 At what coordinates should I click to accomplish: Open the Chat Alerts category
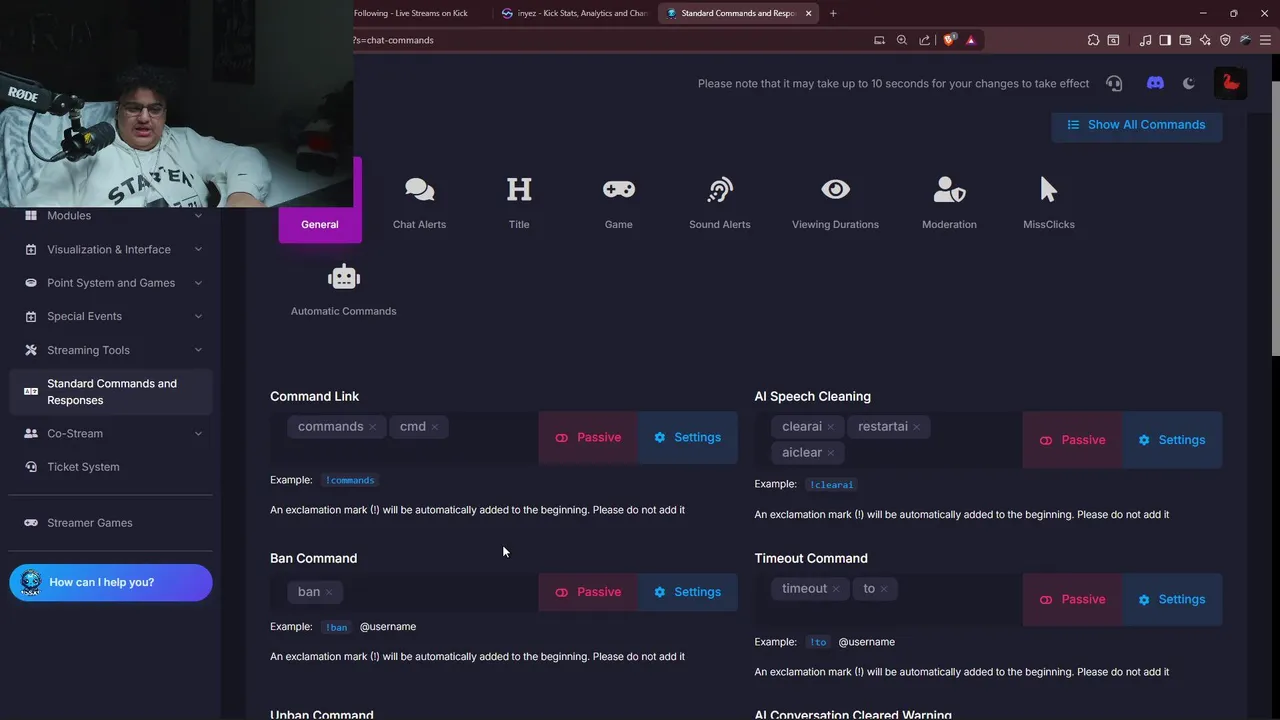point(419,203)
